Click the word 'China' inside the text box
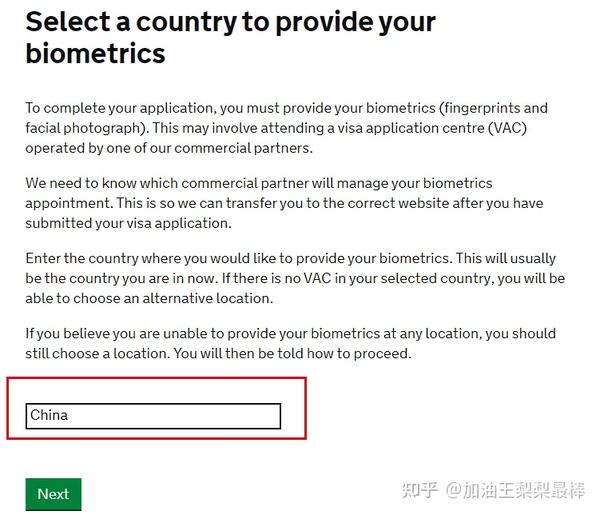The width and height of the screenshot is (600, 515). [49, 415]
